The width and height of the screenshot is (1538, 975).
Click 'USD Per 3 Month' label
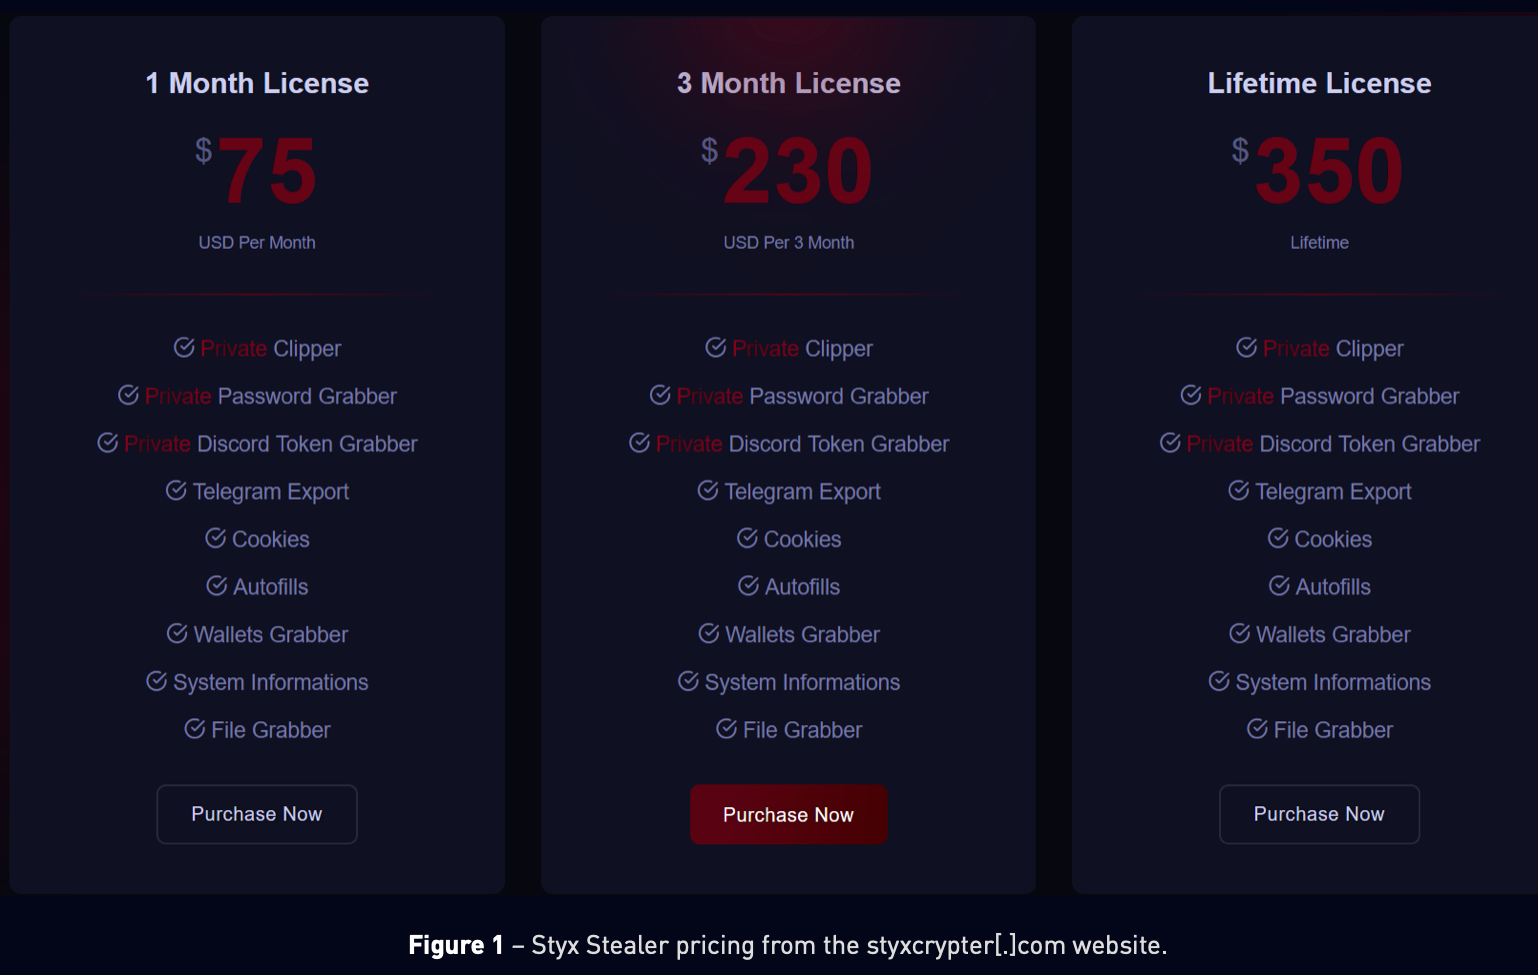(x=789, y=243)
